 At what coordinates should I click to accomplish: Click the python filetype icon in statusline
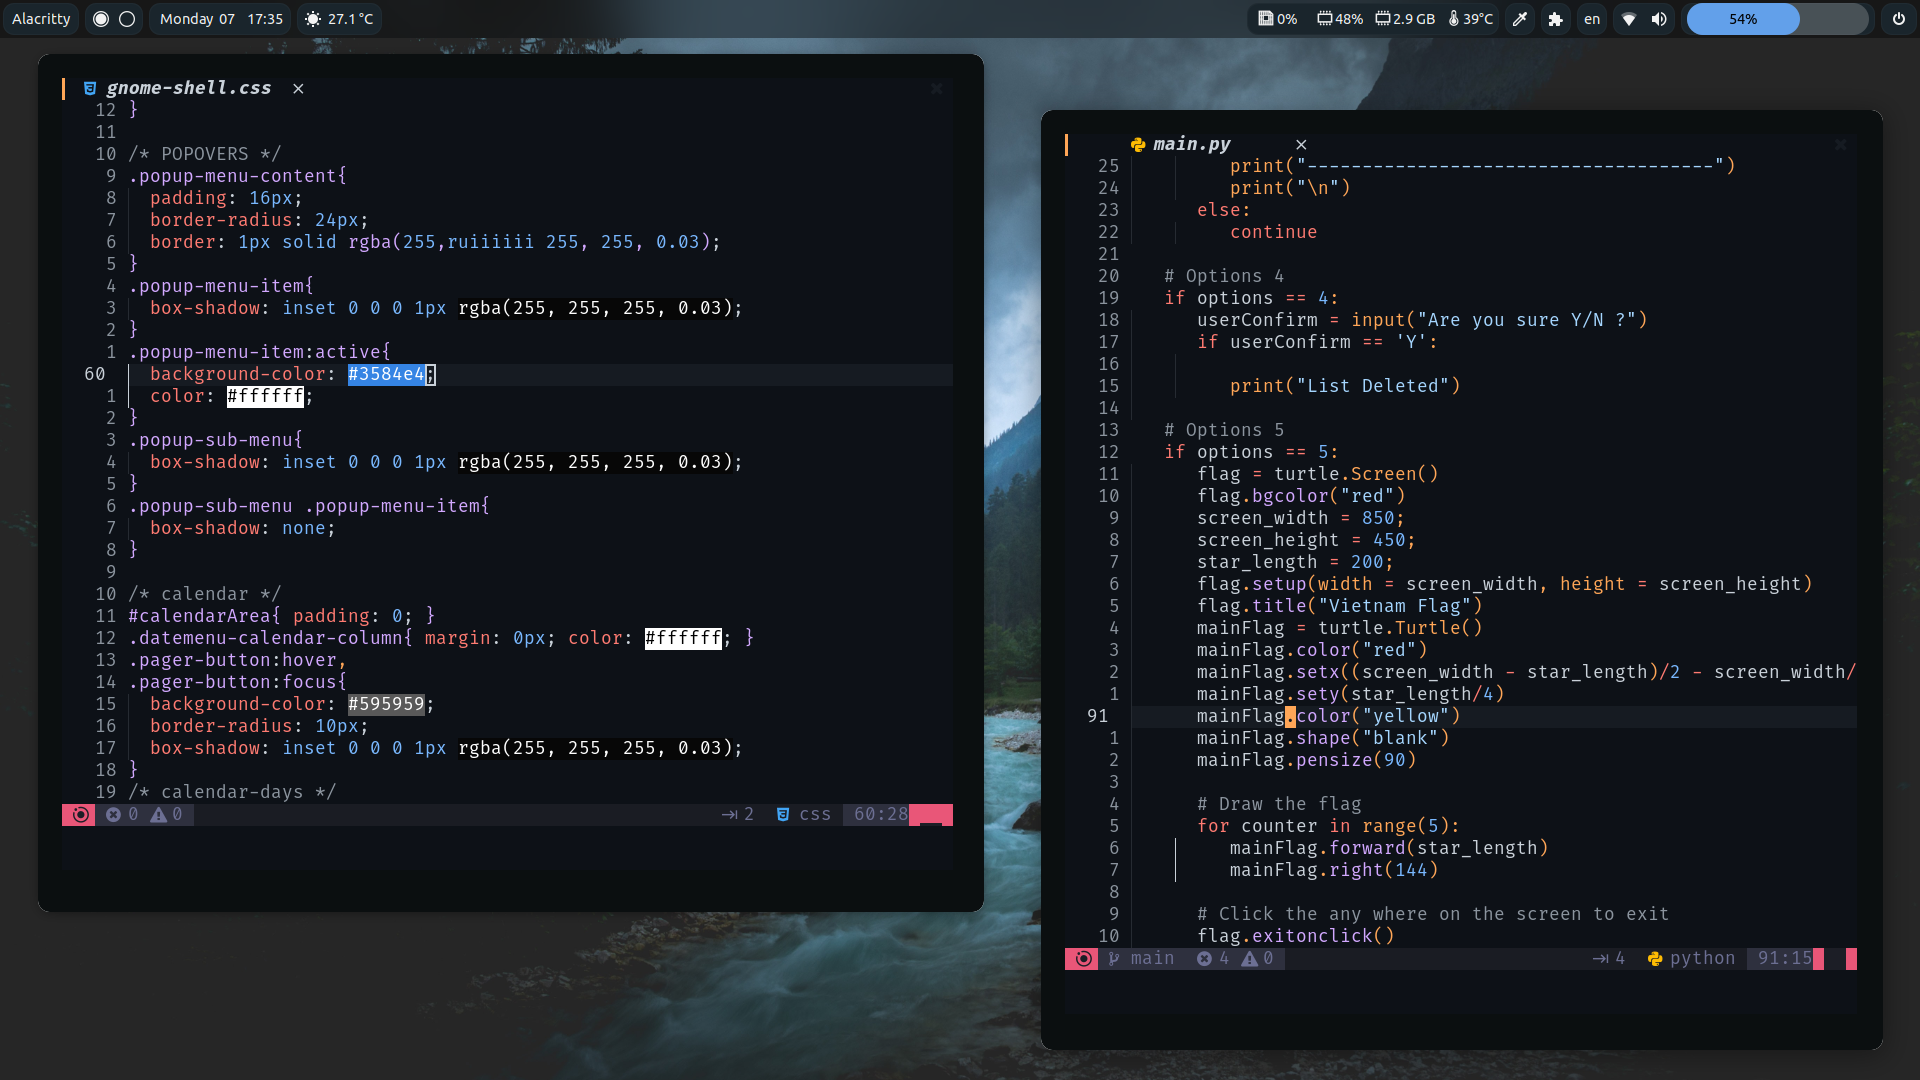(1655, 958)
